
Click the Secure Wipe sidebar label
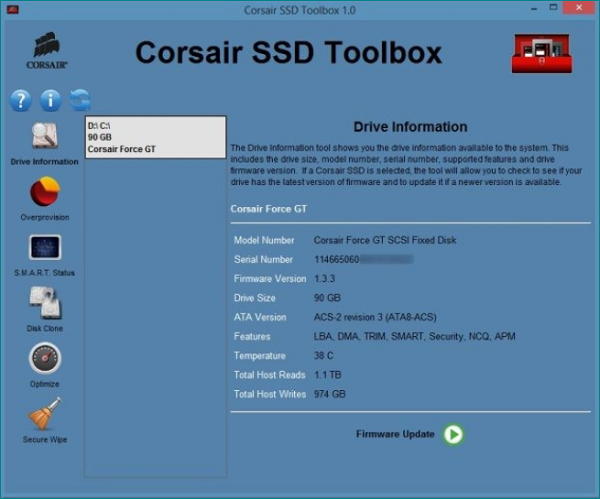click(45, 439)
